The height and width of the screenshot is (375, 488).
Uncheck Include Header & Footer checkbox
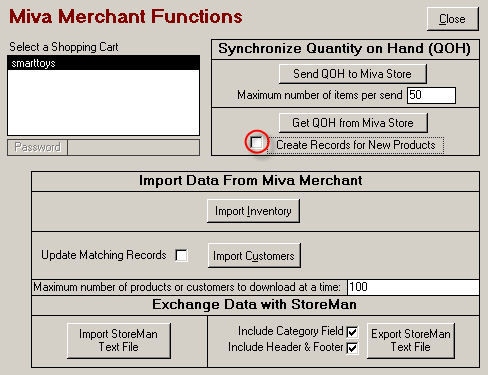(x=352, y=348)
